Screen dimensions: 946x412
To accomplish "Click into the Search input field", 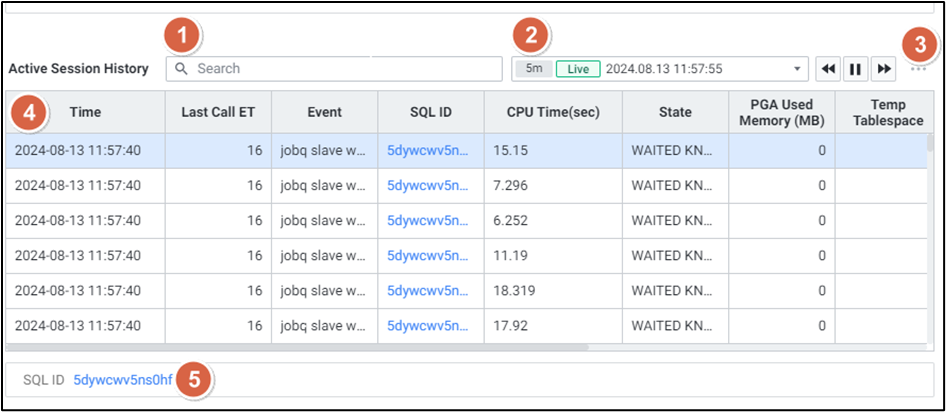I will coord(340,69).
